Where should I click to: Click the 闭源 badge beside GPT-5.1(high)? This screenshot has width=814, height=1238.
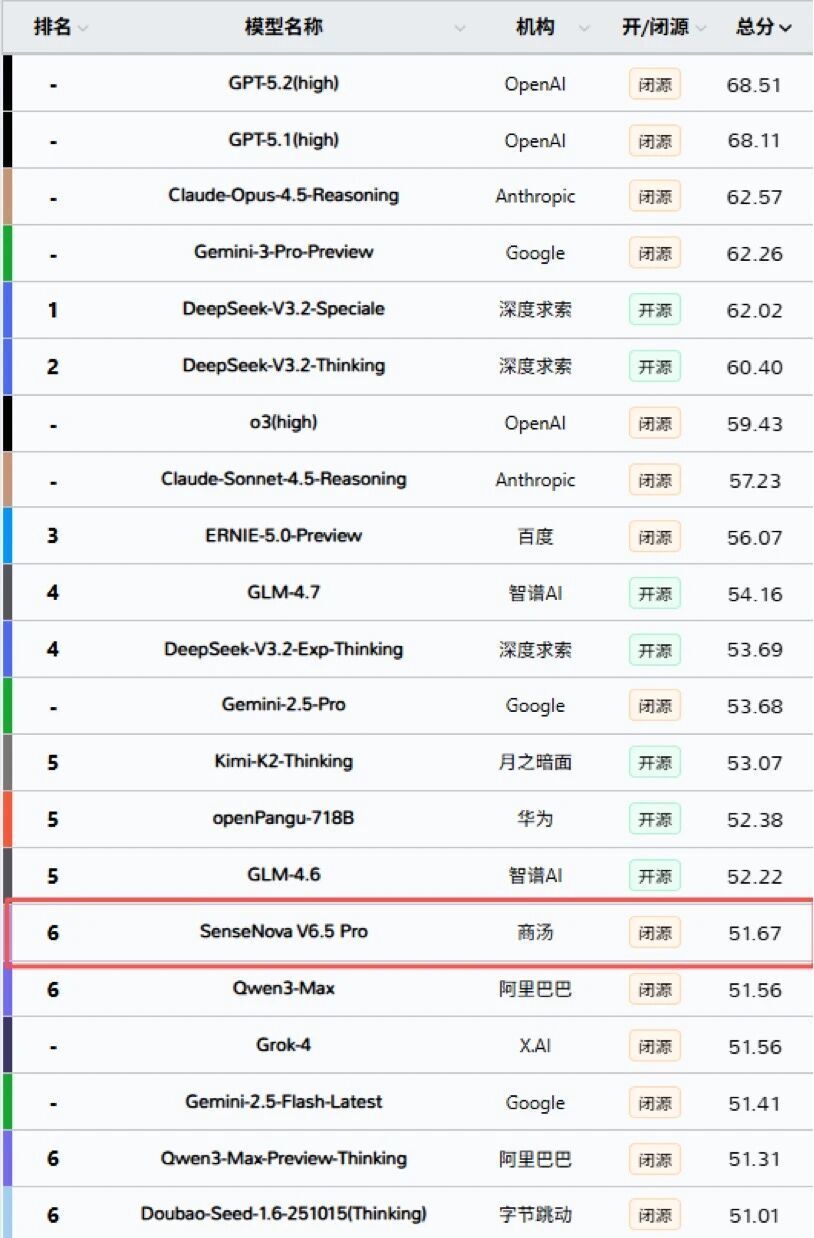pyautogui.click(x=654, y=140)
